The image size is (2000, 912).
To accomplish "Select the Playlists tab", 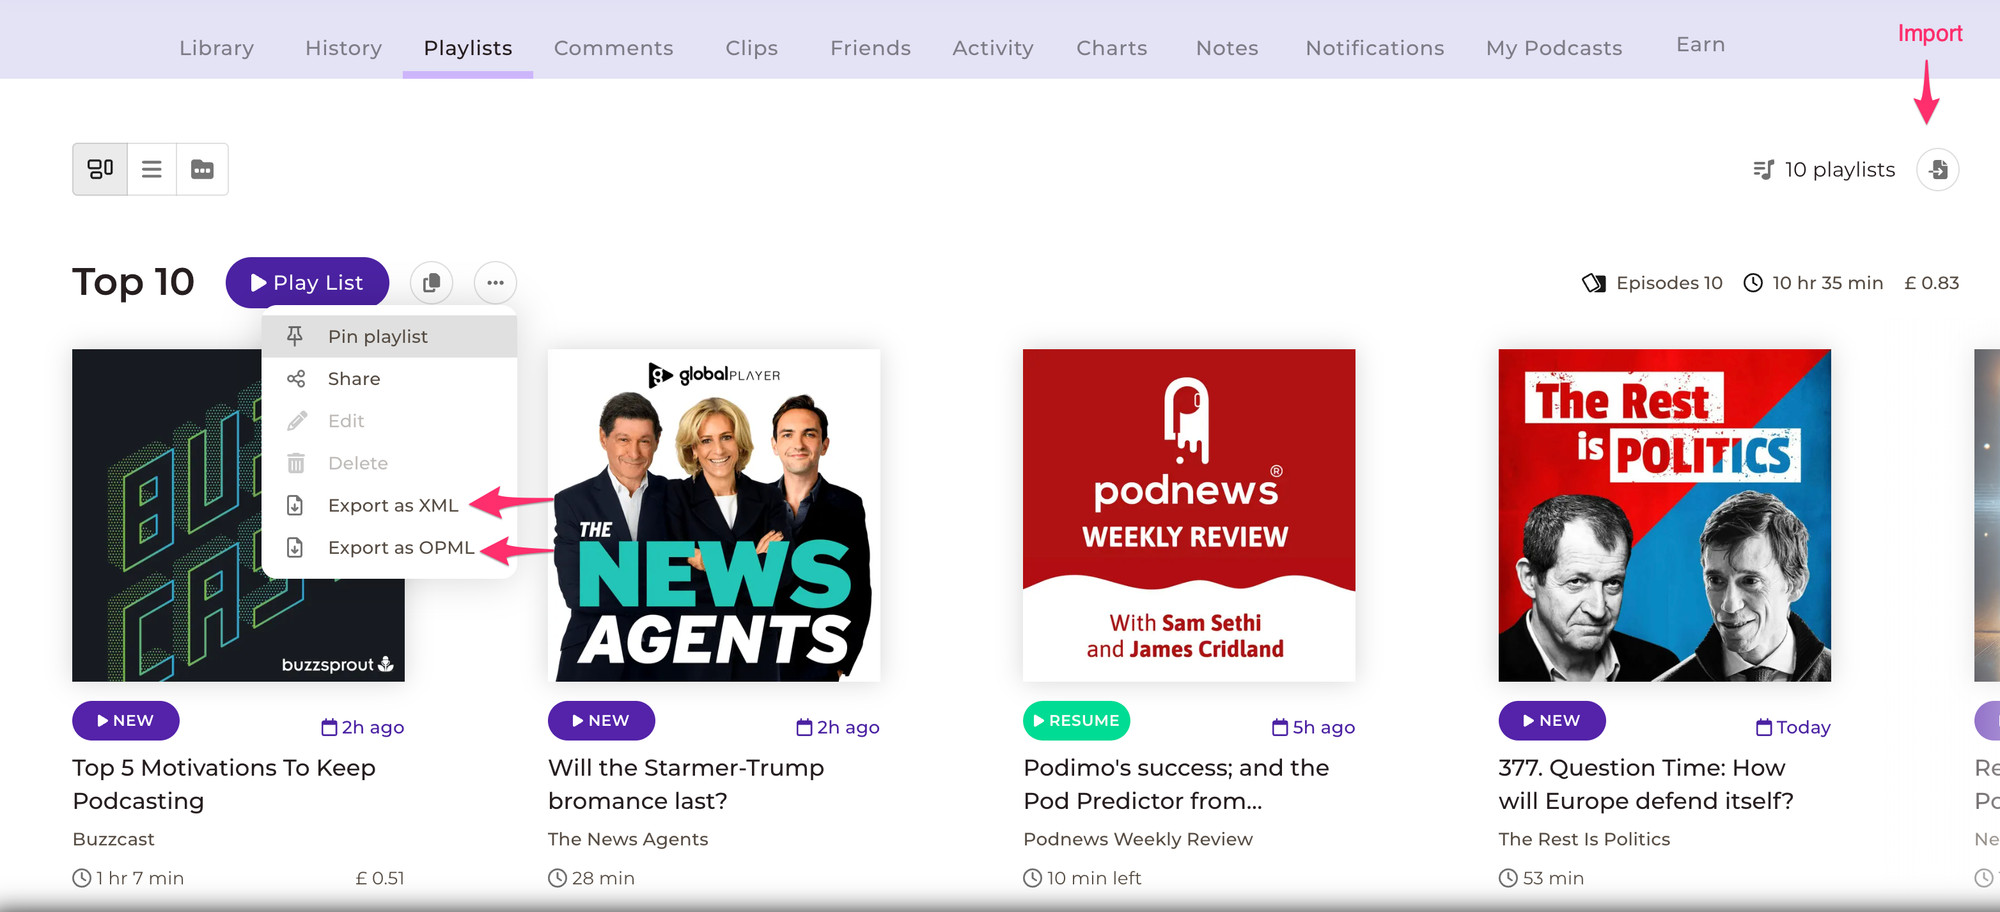I will [x=468, y=48].
